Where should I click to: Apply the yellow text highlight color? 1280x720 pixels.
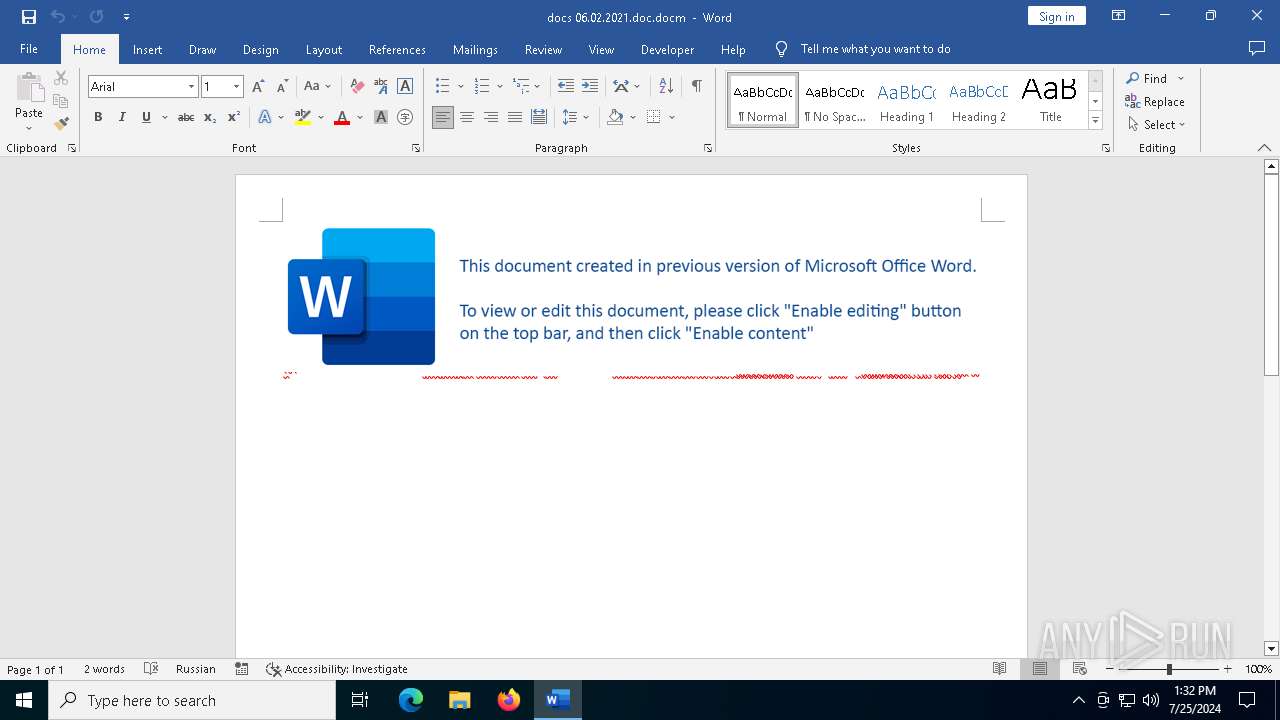303,117
